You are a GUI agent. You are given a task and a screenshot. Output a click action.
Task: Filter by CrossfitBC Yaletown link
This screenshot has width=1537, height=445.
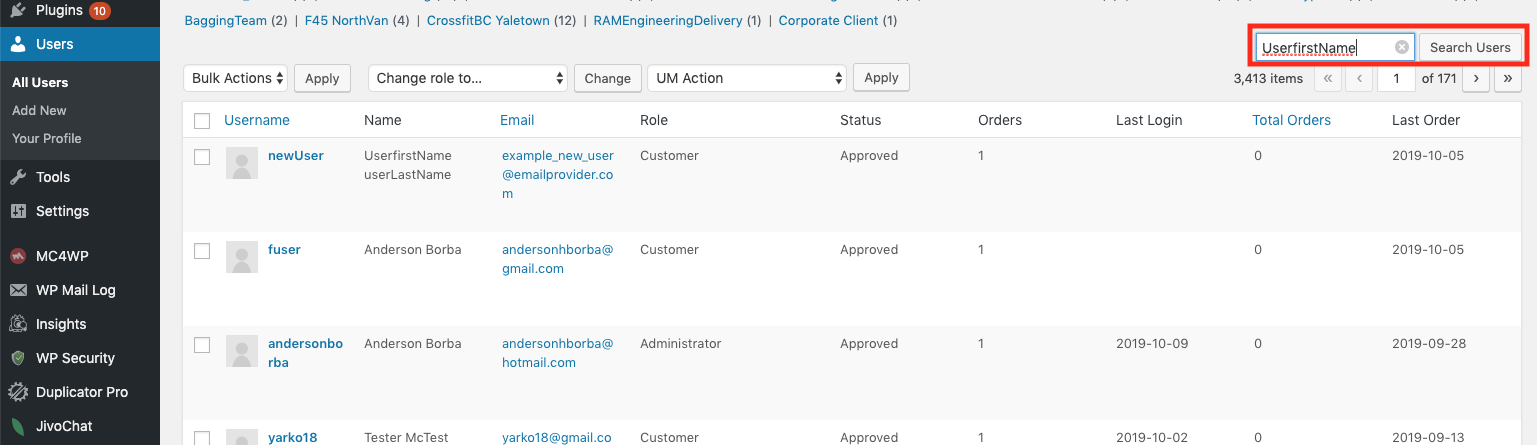488,20
